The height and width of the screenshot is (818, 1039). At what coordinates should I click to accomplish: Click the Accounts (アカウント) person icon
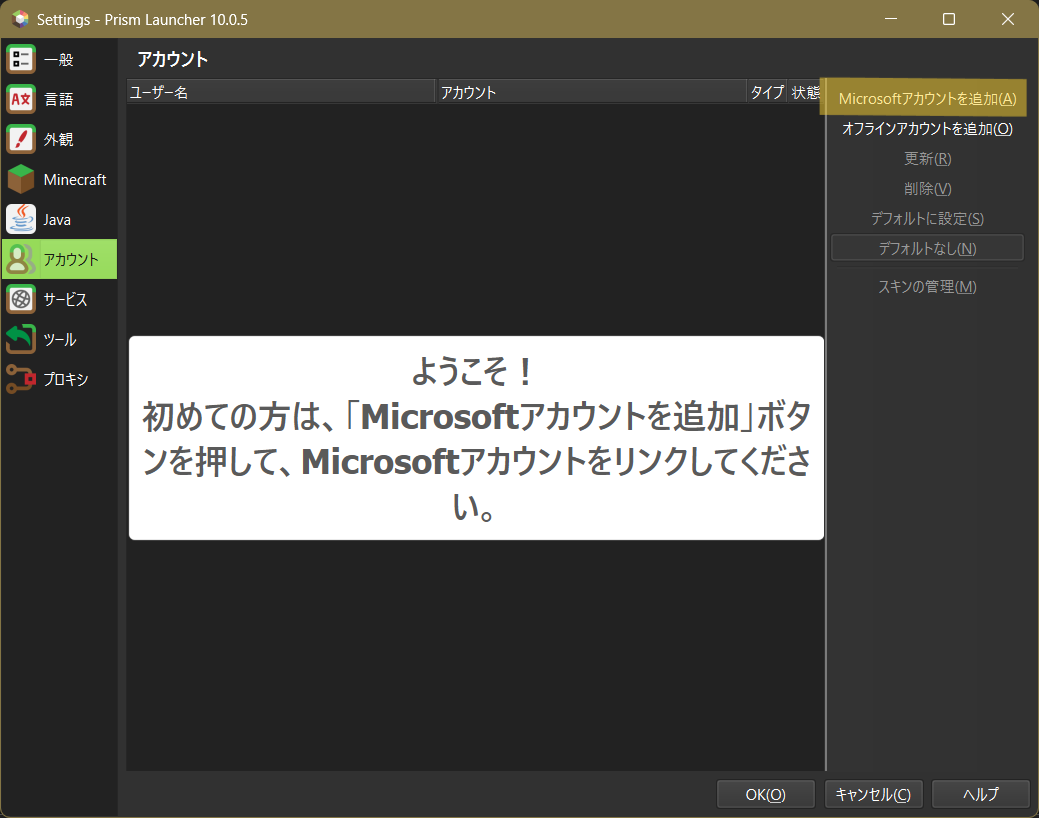[21, 260]
